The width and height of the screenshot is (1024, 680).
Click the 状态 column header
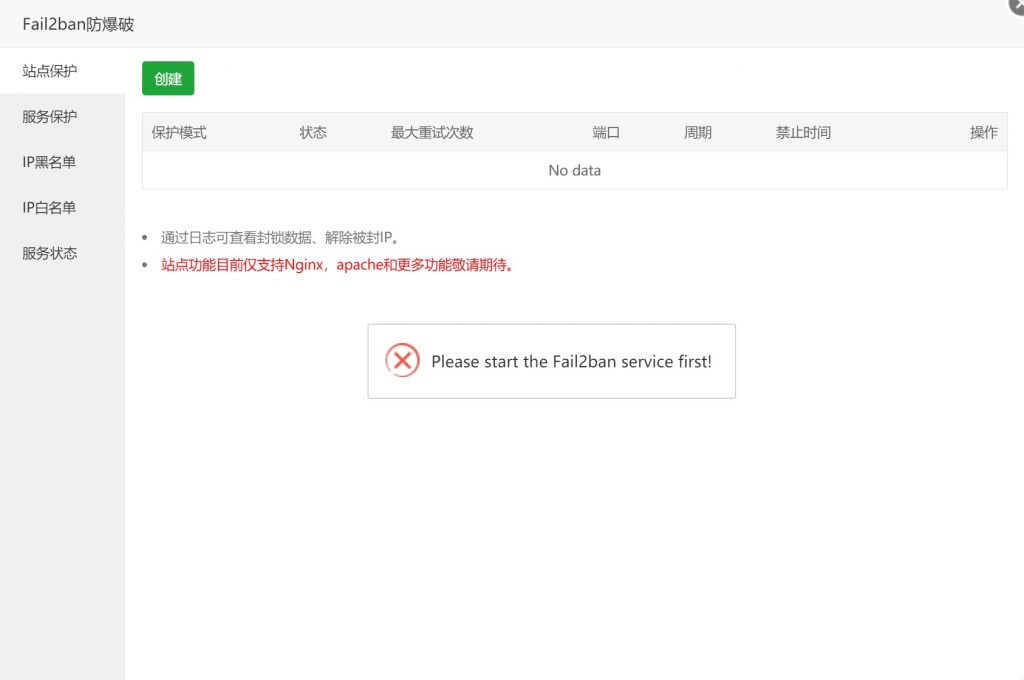click(x=313, y=132)
